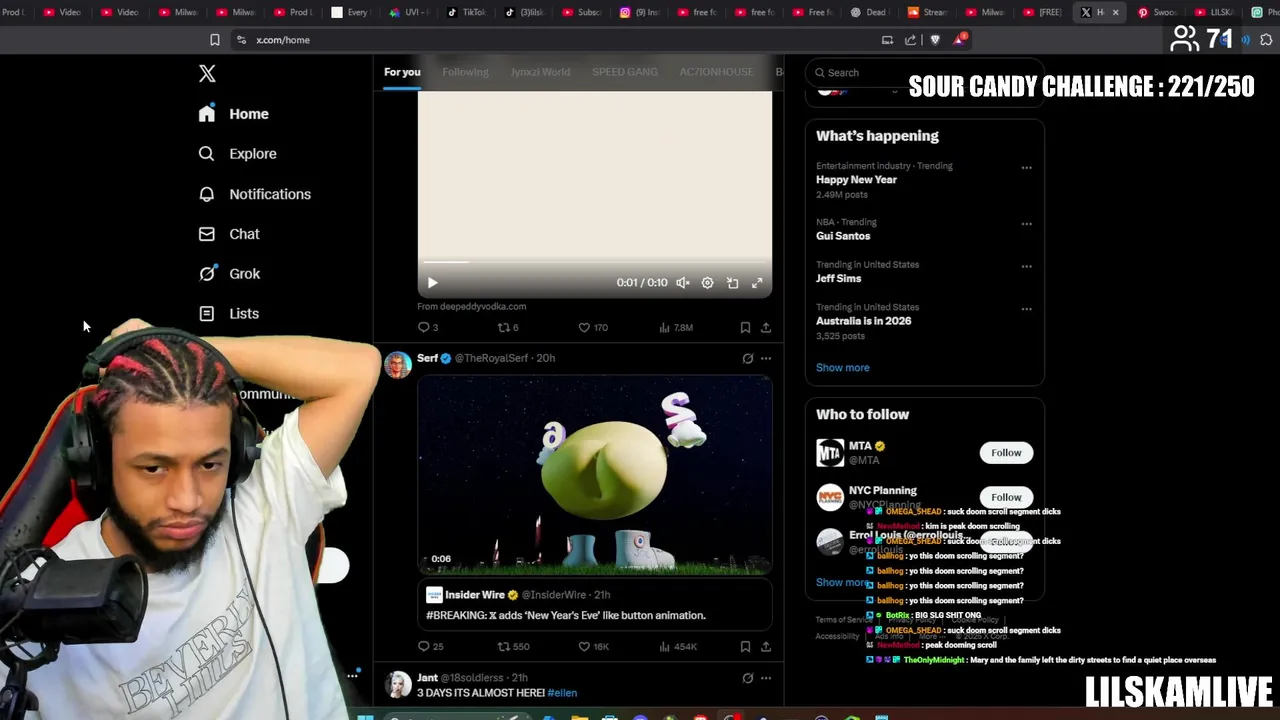Open the Windows Start button
This screenshot has width=1280, height=720.
[365, 716]
